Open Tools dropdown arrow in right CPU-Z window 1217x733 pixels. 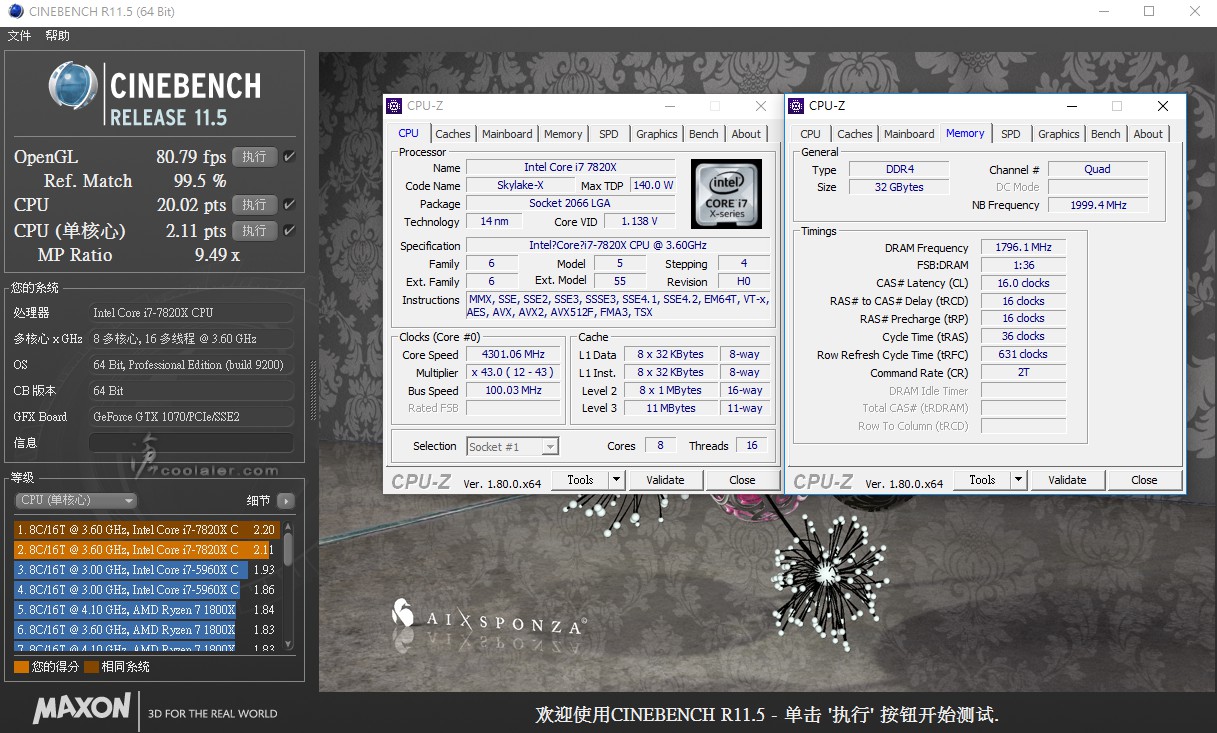[x=1018, y=480]
